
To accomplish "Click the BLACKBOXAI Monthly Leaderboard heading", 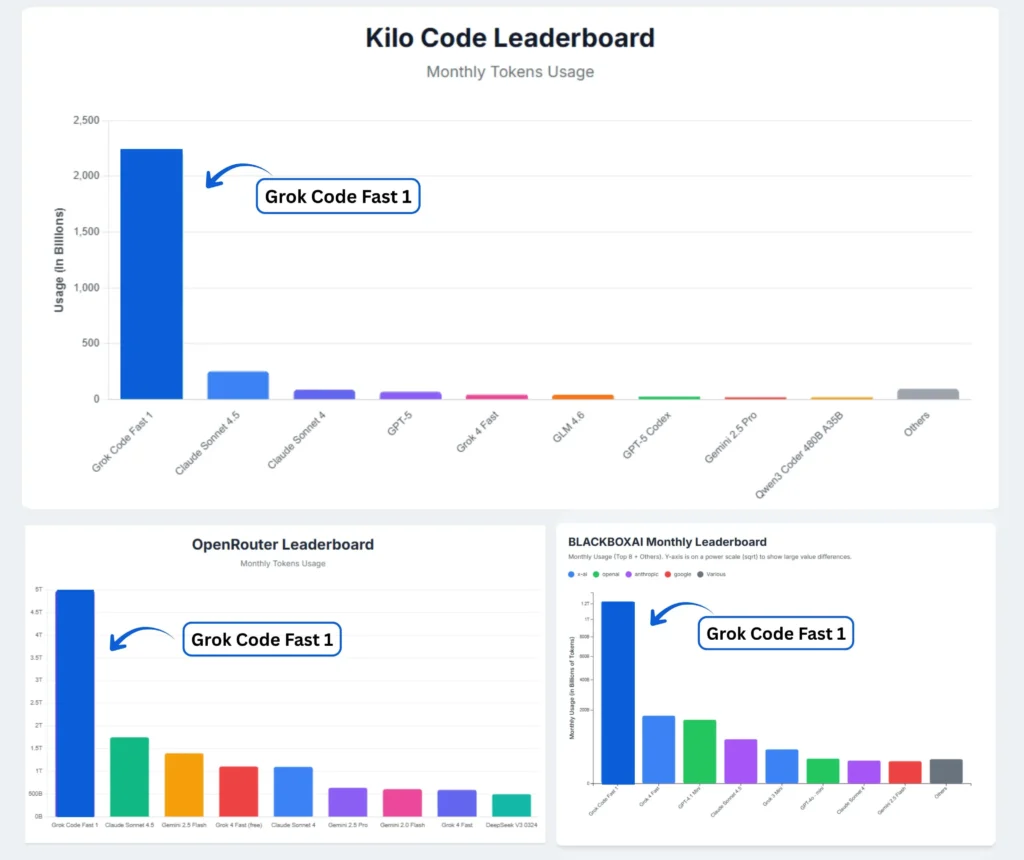I will pyautogui.click(x=667, y=541).
